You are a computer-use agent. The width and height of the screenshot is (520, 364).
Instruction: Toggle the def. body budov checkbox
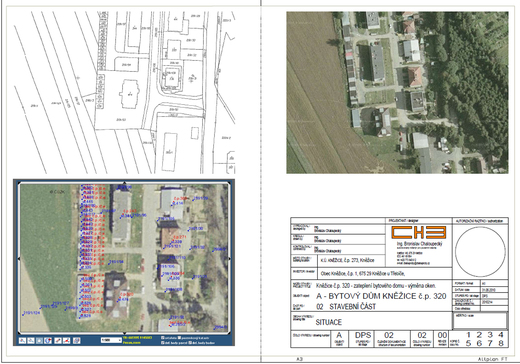(x=190, y=343)
